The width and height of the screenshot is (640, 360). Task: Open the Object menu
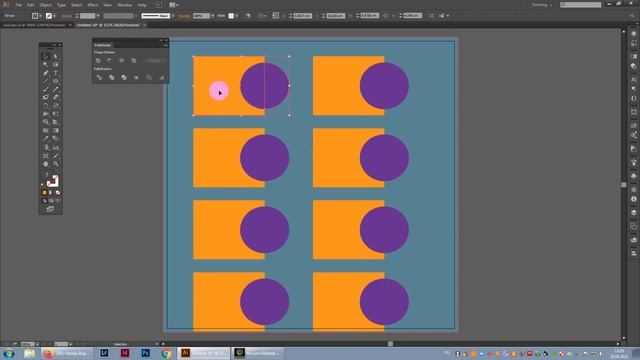pos(45,5)
